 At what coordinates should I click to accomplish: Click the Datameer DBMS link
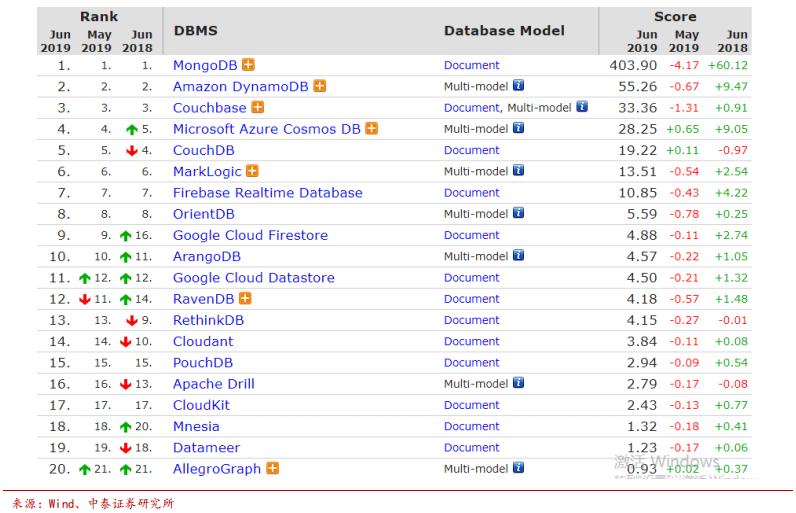click(206, 448)
